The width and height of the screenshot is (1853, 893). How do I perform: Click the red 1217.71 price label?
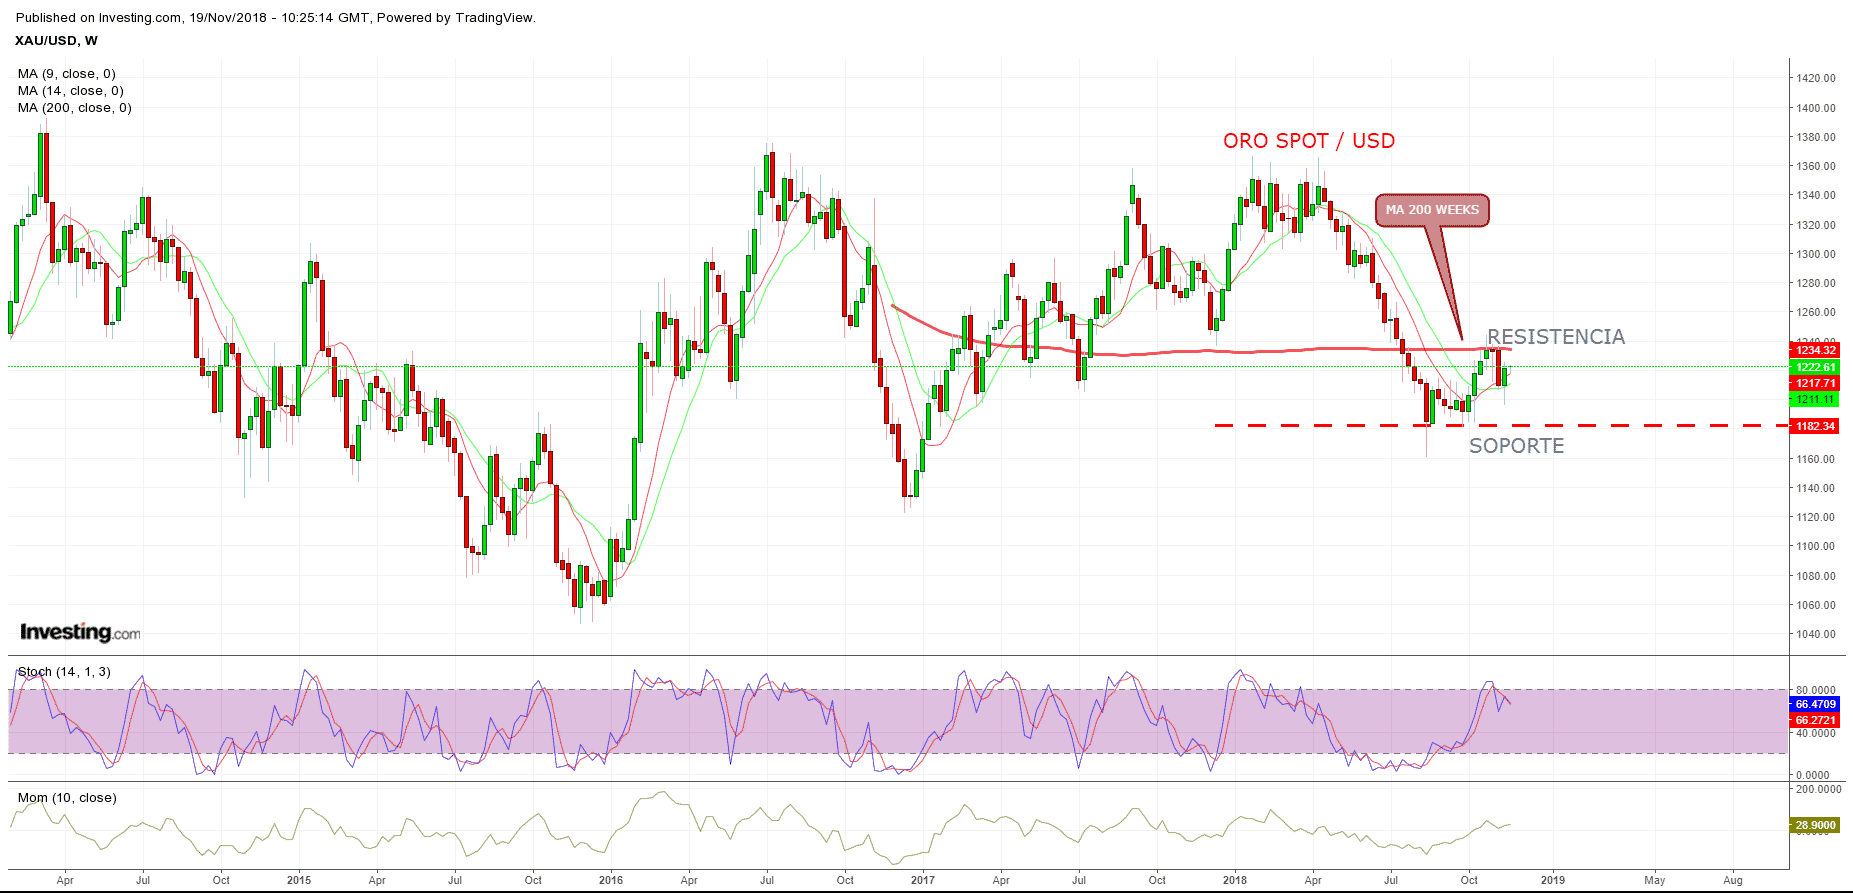pos(1815,383)
